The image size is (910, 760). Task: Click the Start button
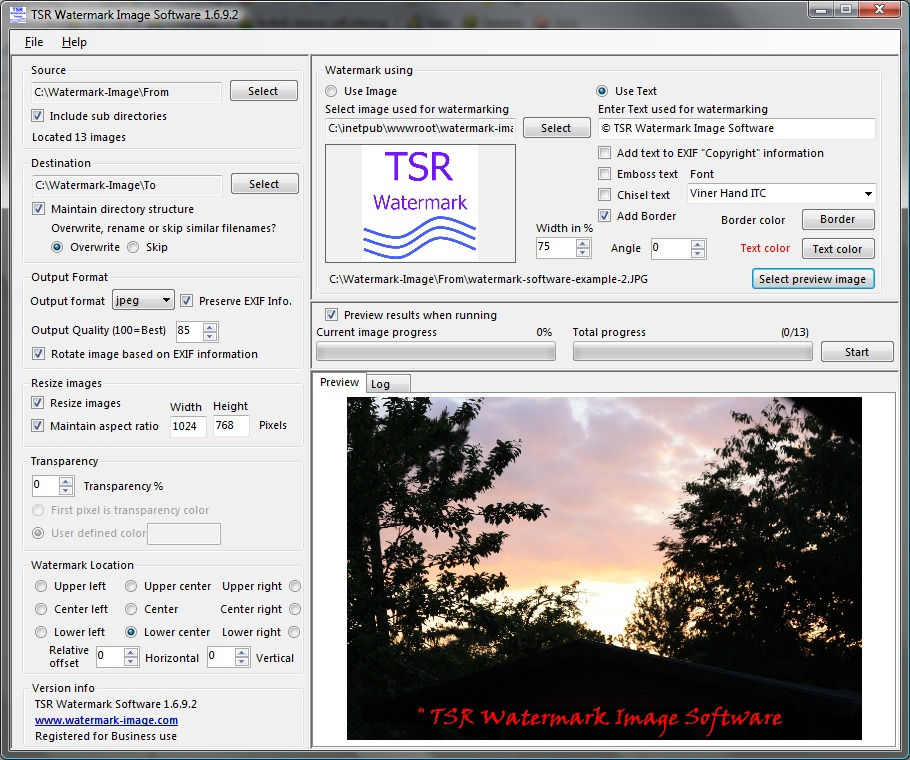coord(857,352)
